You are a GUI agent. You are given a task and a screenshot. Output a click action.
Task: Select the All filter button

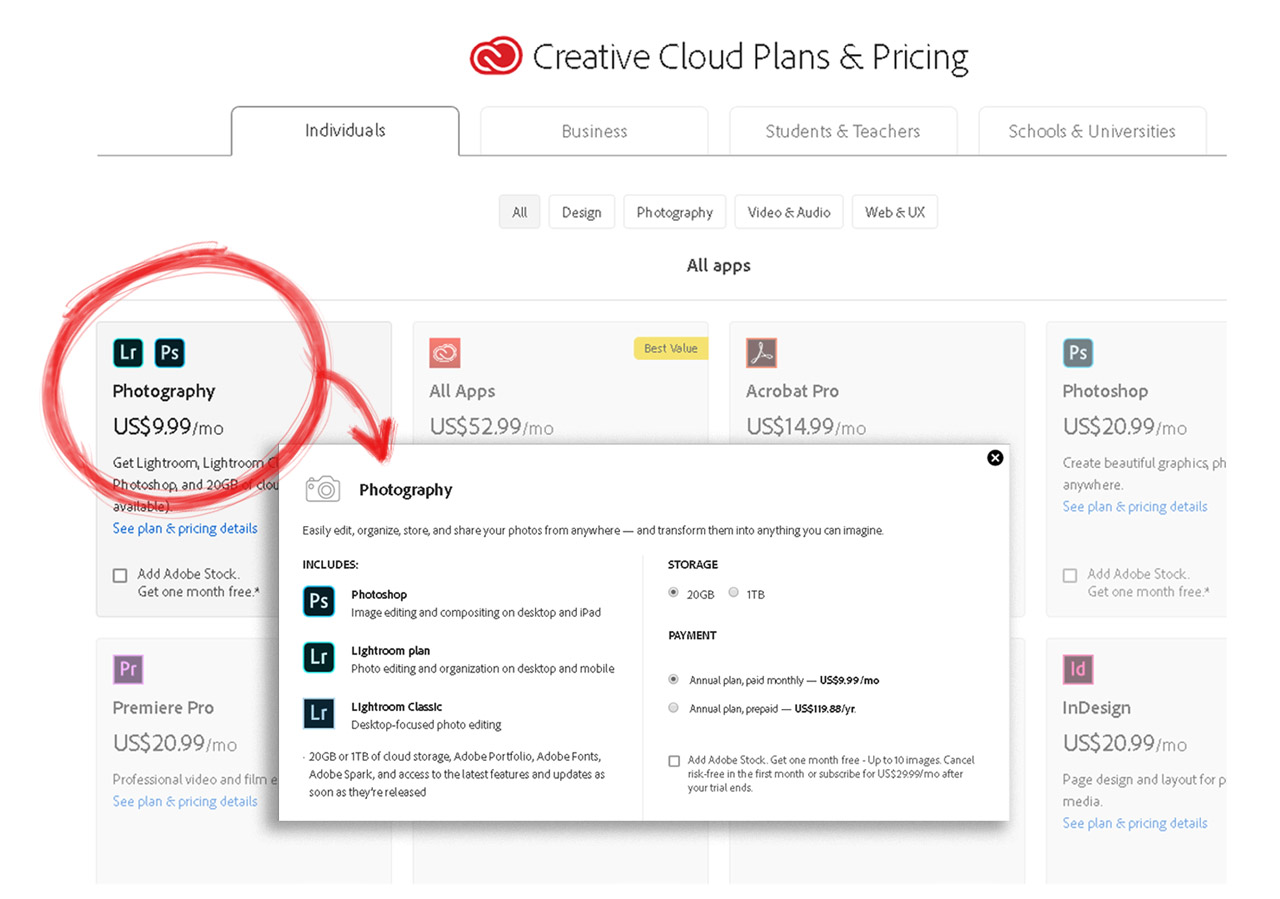[x=520, y=212]
